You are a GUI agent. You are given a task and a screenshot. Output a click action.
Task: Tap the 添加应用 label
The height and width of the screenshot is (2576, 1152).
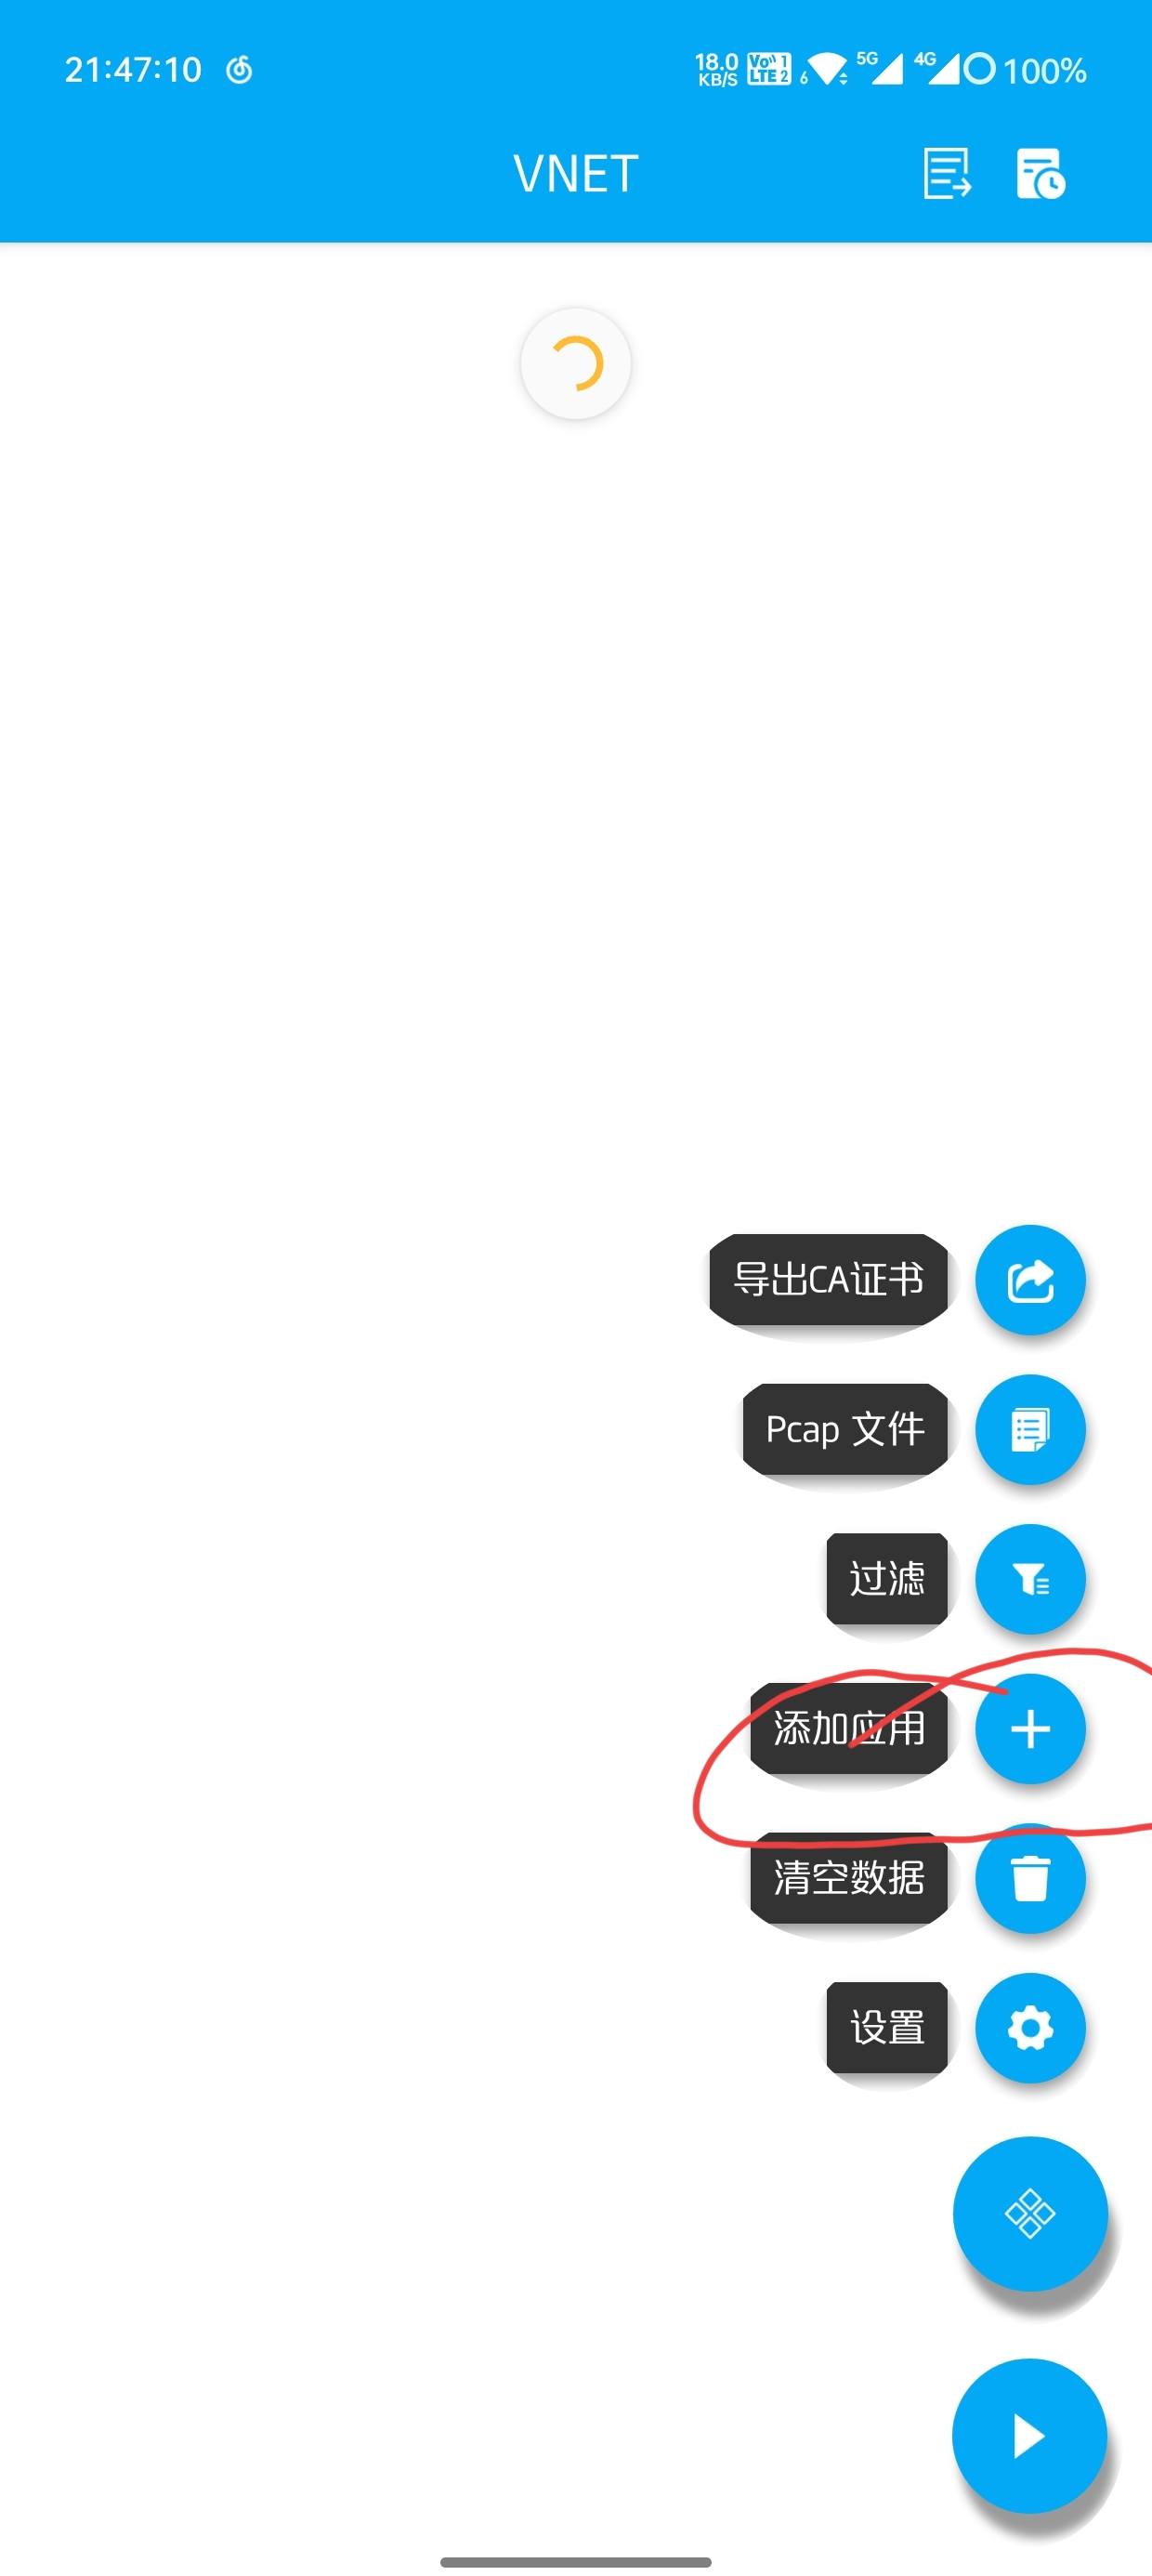pyautogui.click(x=849, y=1729)
